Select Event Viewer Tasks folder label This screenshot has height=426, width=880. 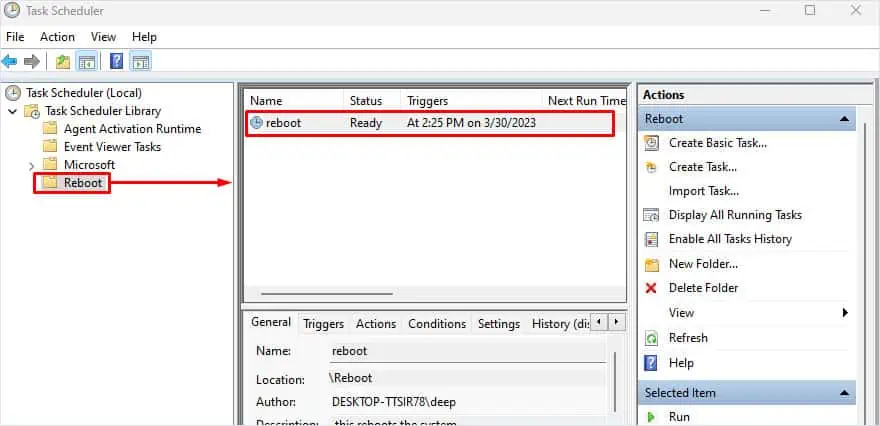coord(112,147)
